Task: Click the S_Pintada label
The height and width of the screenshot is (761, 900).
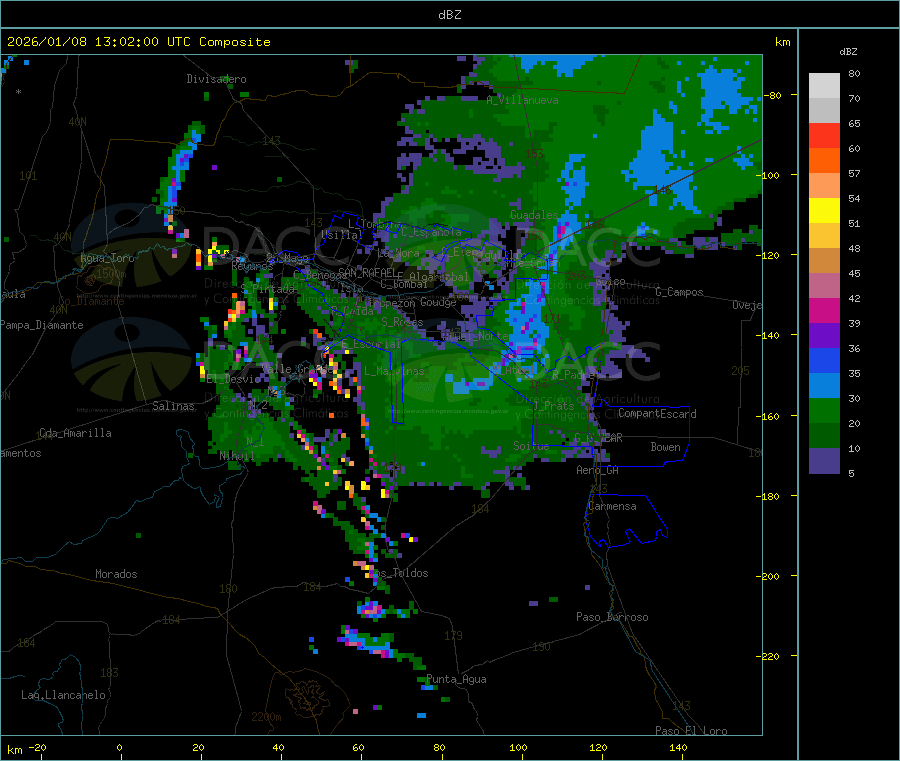Action: (x=268, y=289)
